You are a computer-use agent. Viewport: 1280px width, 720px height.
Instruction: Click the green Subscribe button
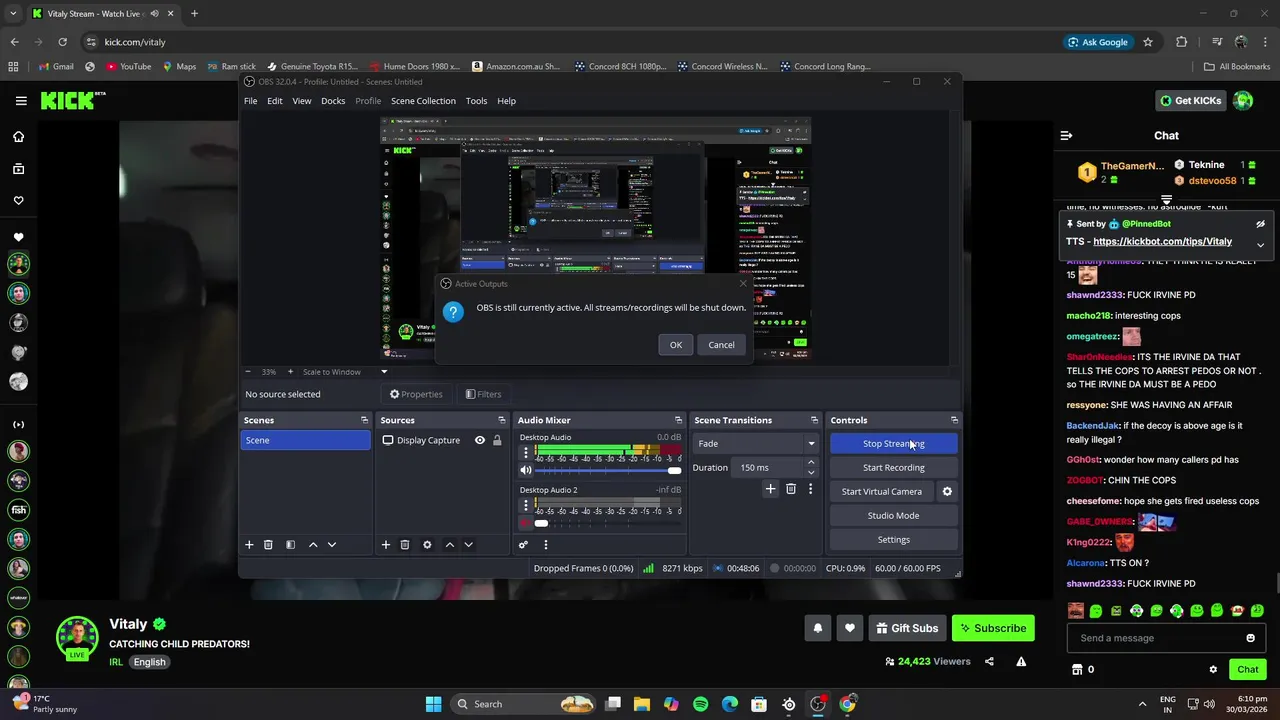(x=993, y=628)
